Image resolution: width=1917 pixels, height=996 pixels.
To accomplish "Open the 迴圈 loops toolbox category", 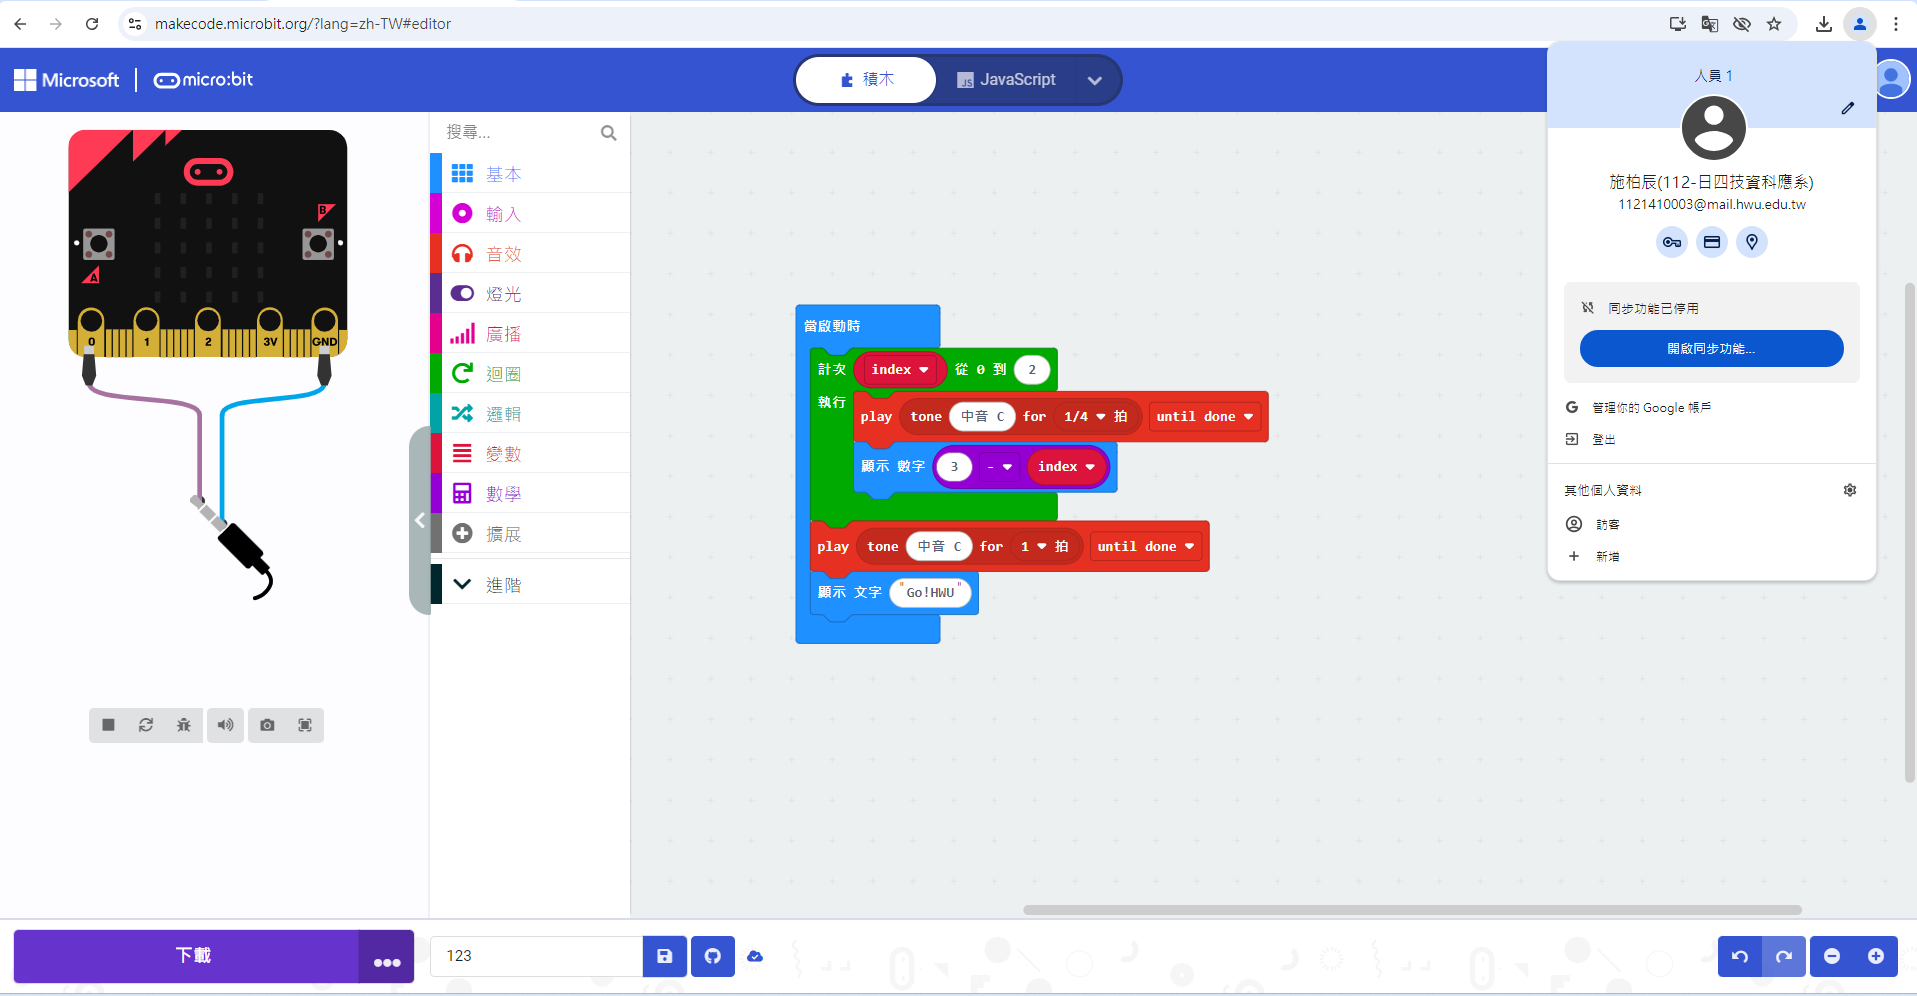I will 503,374.
